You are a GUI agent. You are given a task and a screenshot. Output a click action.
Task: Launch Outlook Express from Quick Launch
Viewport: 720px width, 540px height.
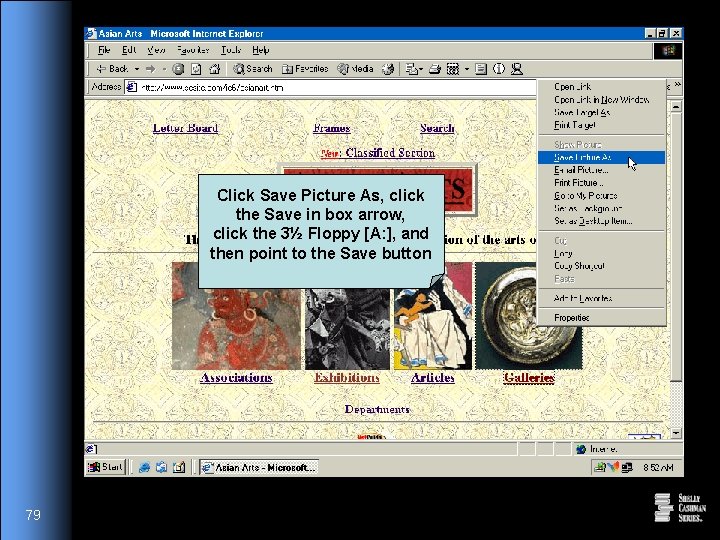click(x=161, y=467)
